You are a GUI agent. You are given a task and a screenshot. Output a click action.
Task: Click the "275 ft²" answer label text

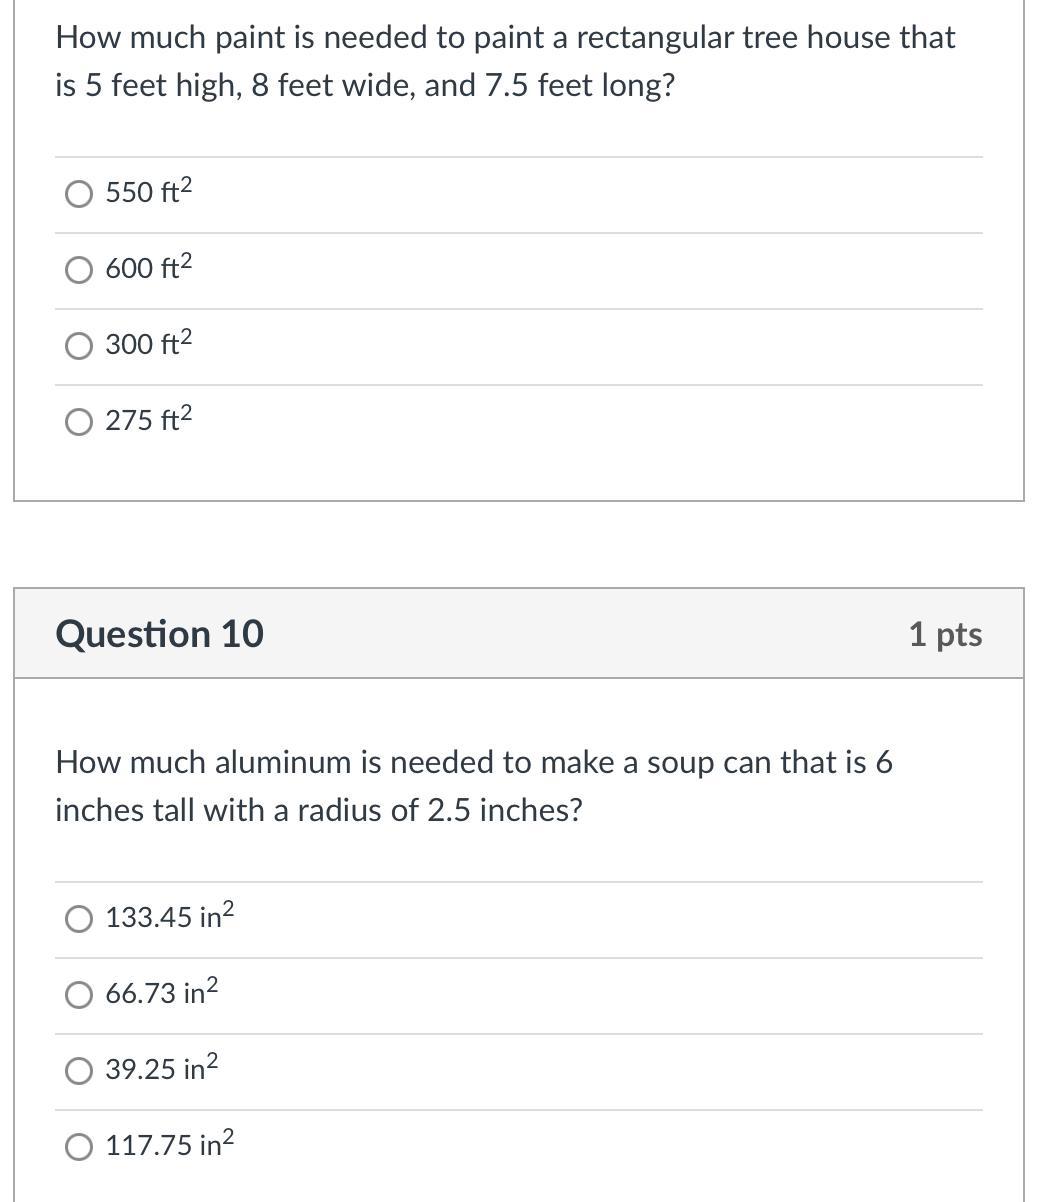pos(148,420)
